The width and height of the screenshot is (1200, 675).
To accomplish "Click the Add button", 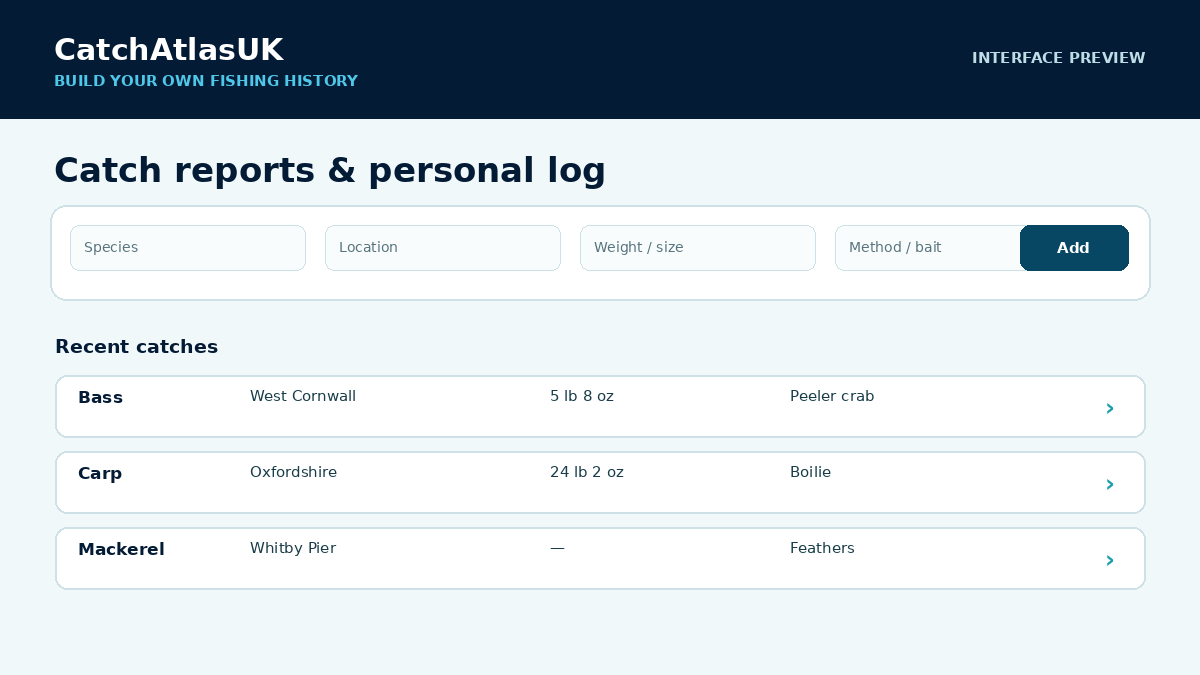I will click(x=1074, y=248).
